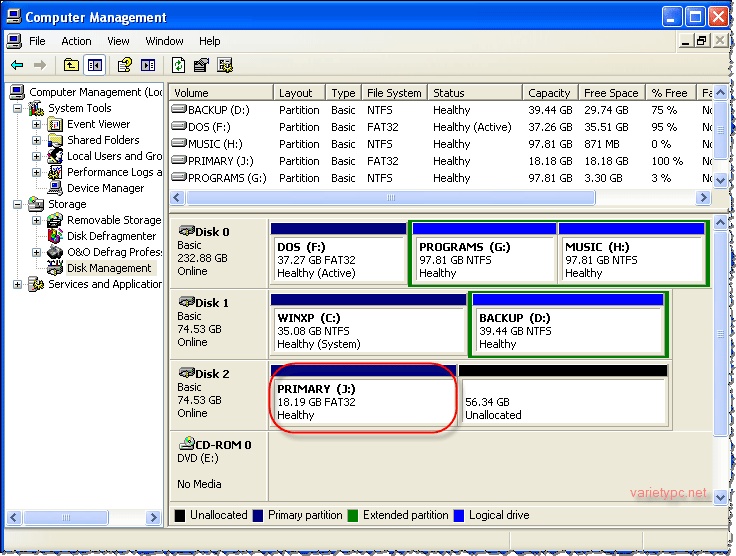Expand the Local Users and Groups node
The width and height of the screenshot is (736, 556).
click(x=36, y=156)
